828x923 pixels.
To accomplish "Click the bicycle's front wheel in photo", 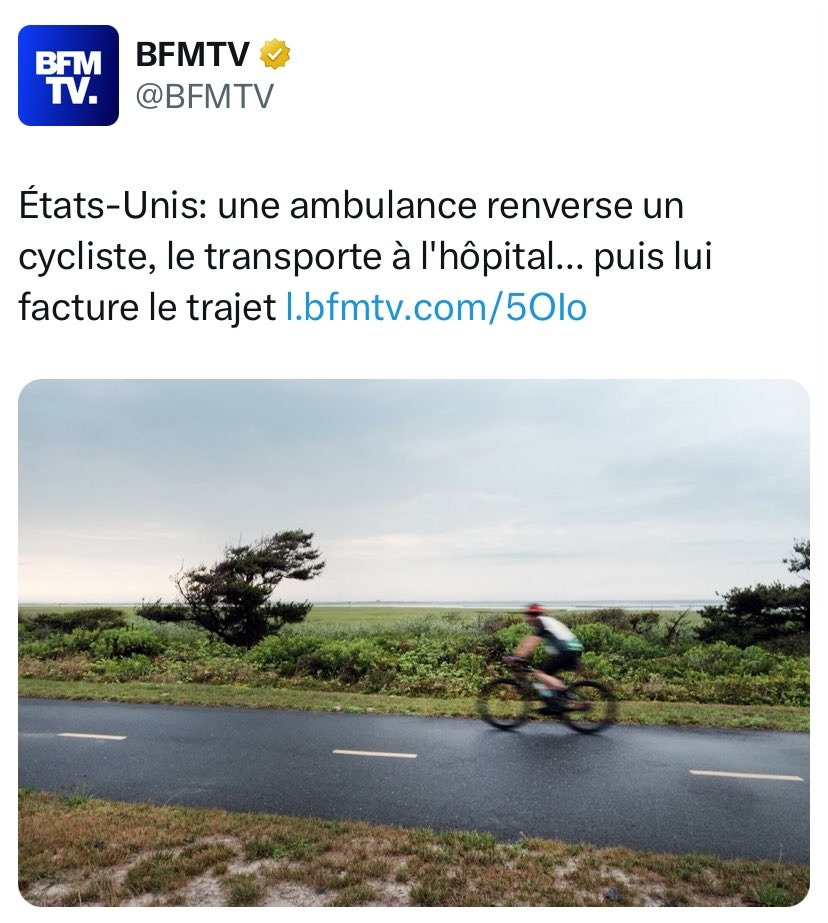I will (x=504, y=703).
